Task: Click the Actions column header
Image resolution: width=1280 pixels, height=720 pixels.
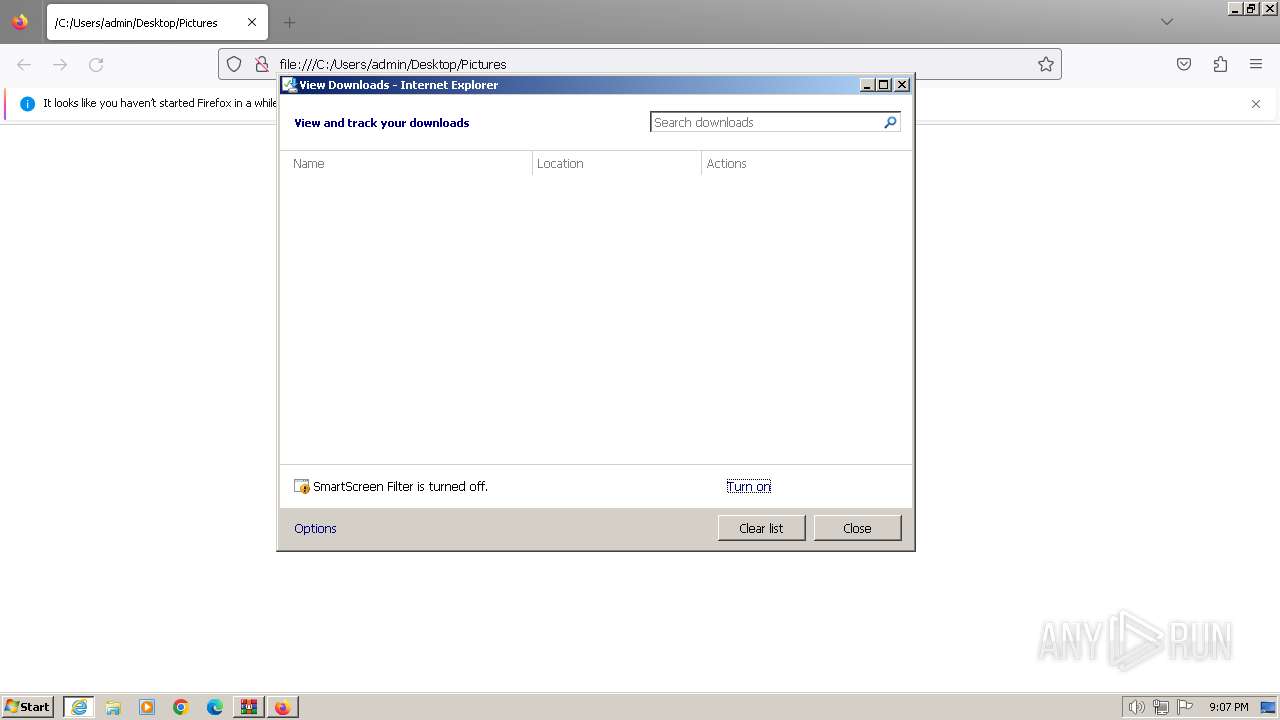Action: coord(806,164)
